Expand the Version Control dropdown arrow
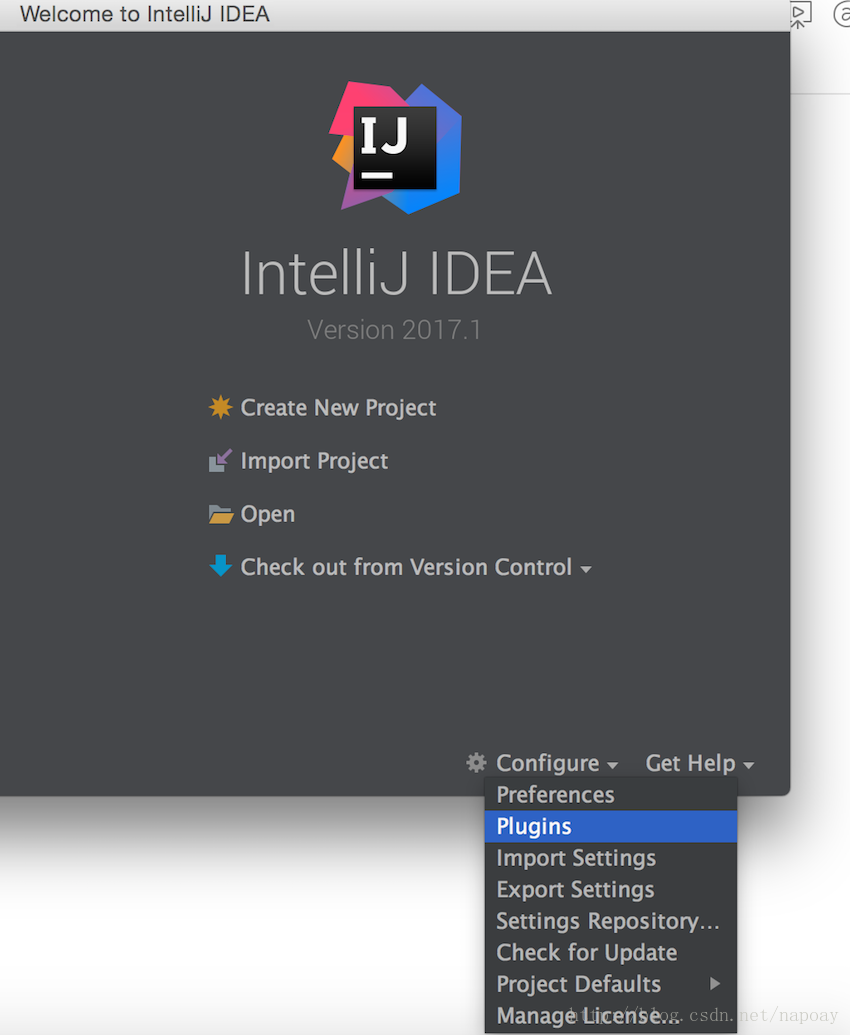Image resolution: width=850 pixels, height=1035 pixels. [x=585, y=568]
